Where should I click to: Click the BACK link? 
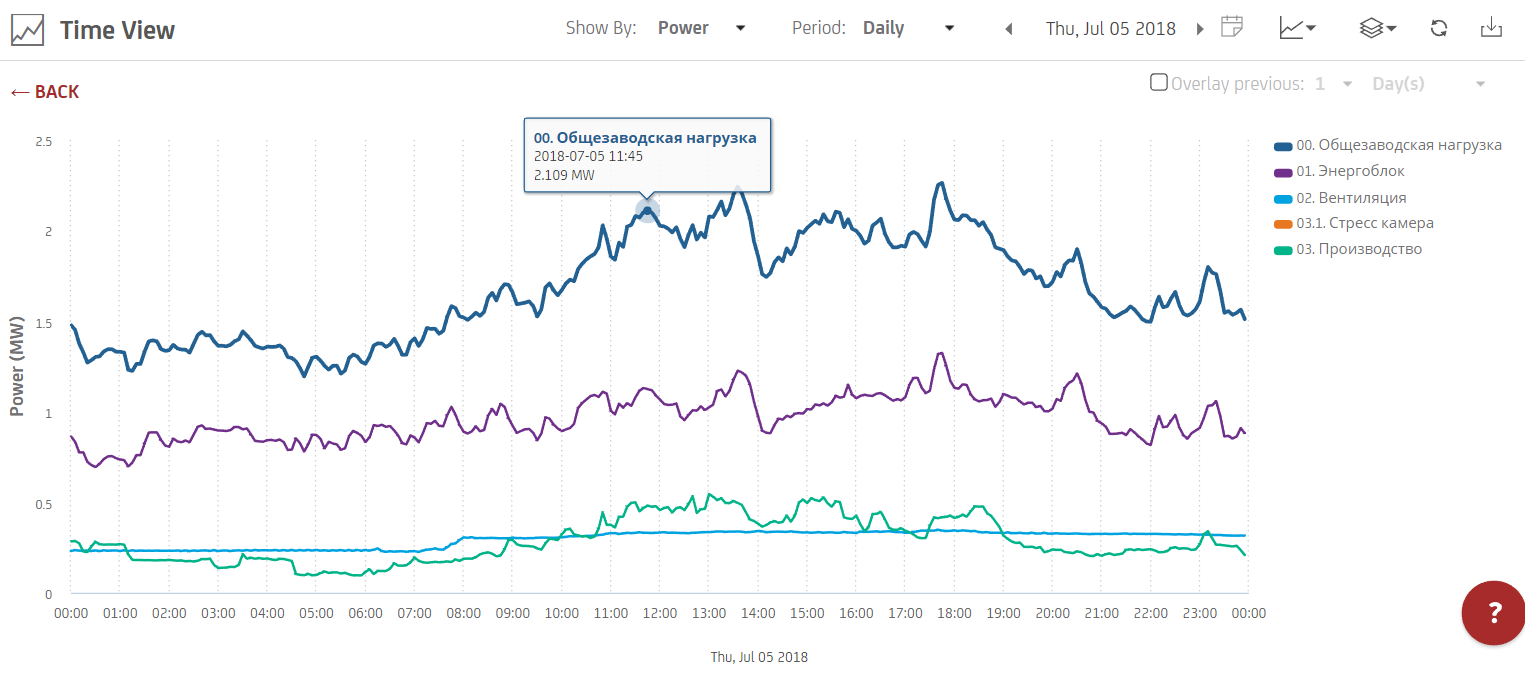click(44, 92)
